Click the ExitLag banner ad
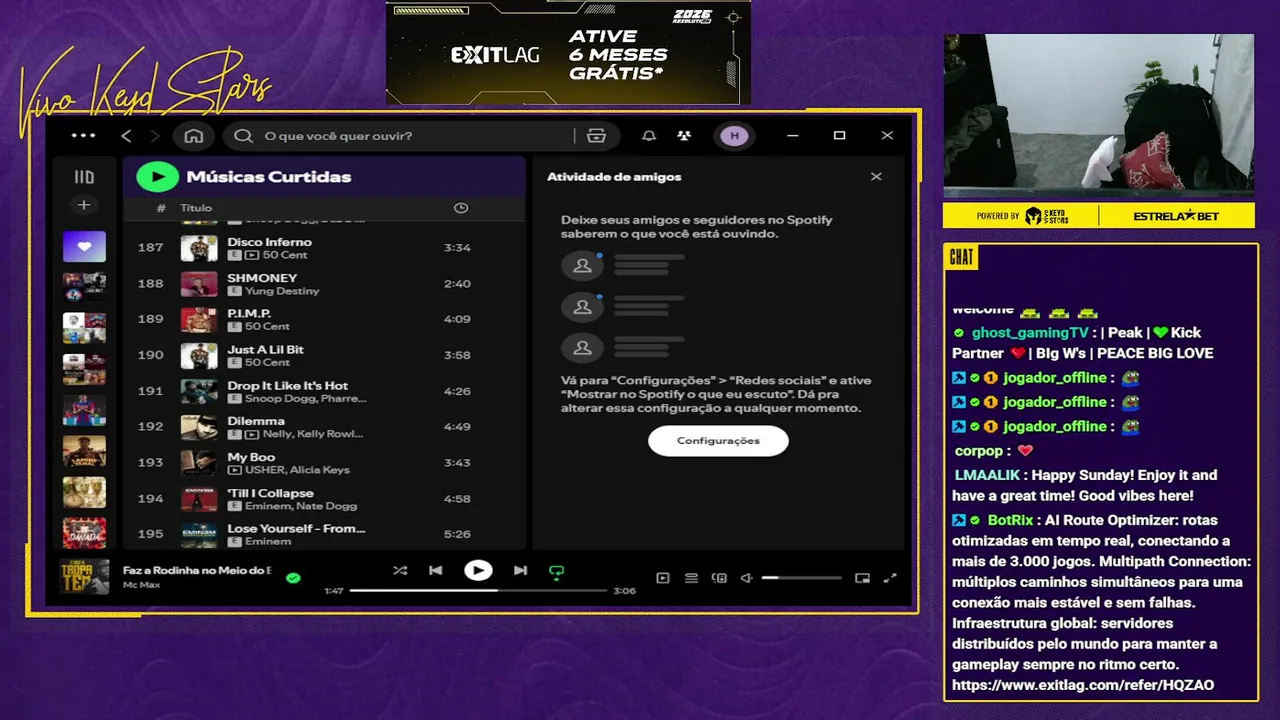Viewport: 1280px width, 720px height. [568, 52]
